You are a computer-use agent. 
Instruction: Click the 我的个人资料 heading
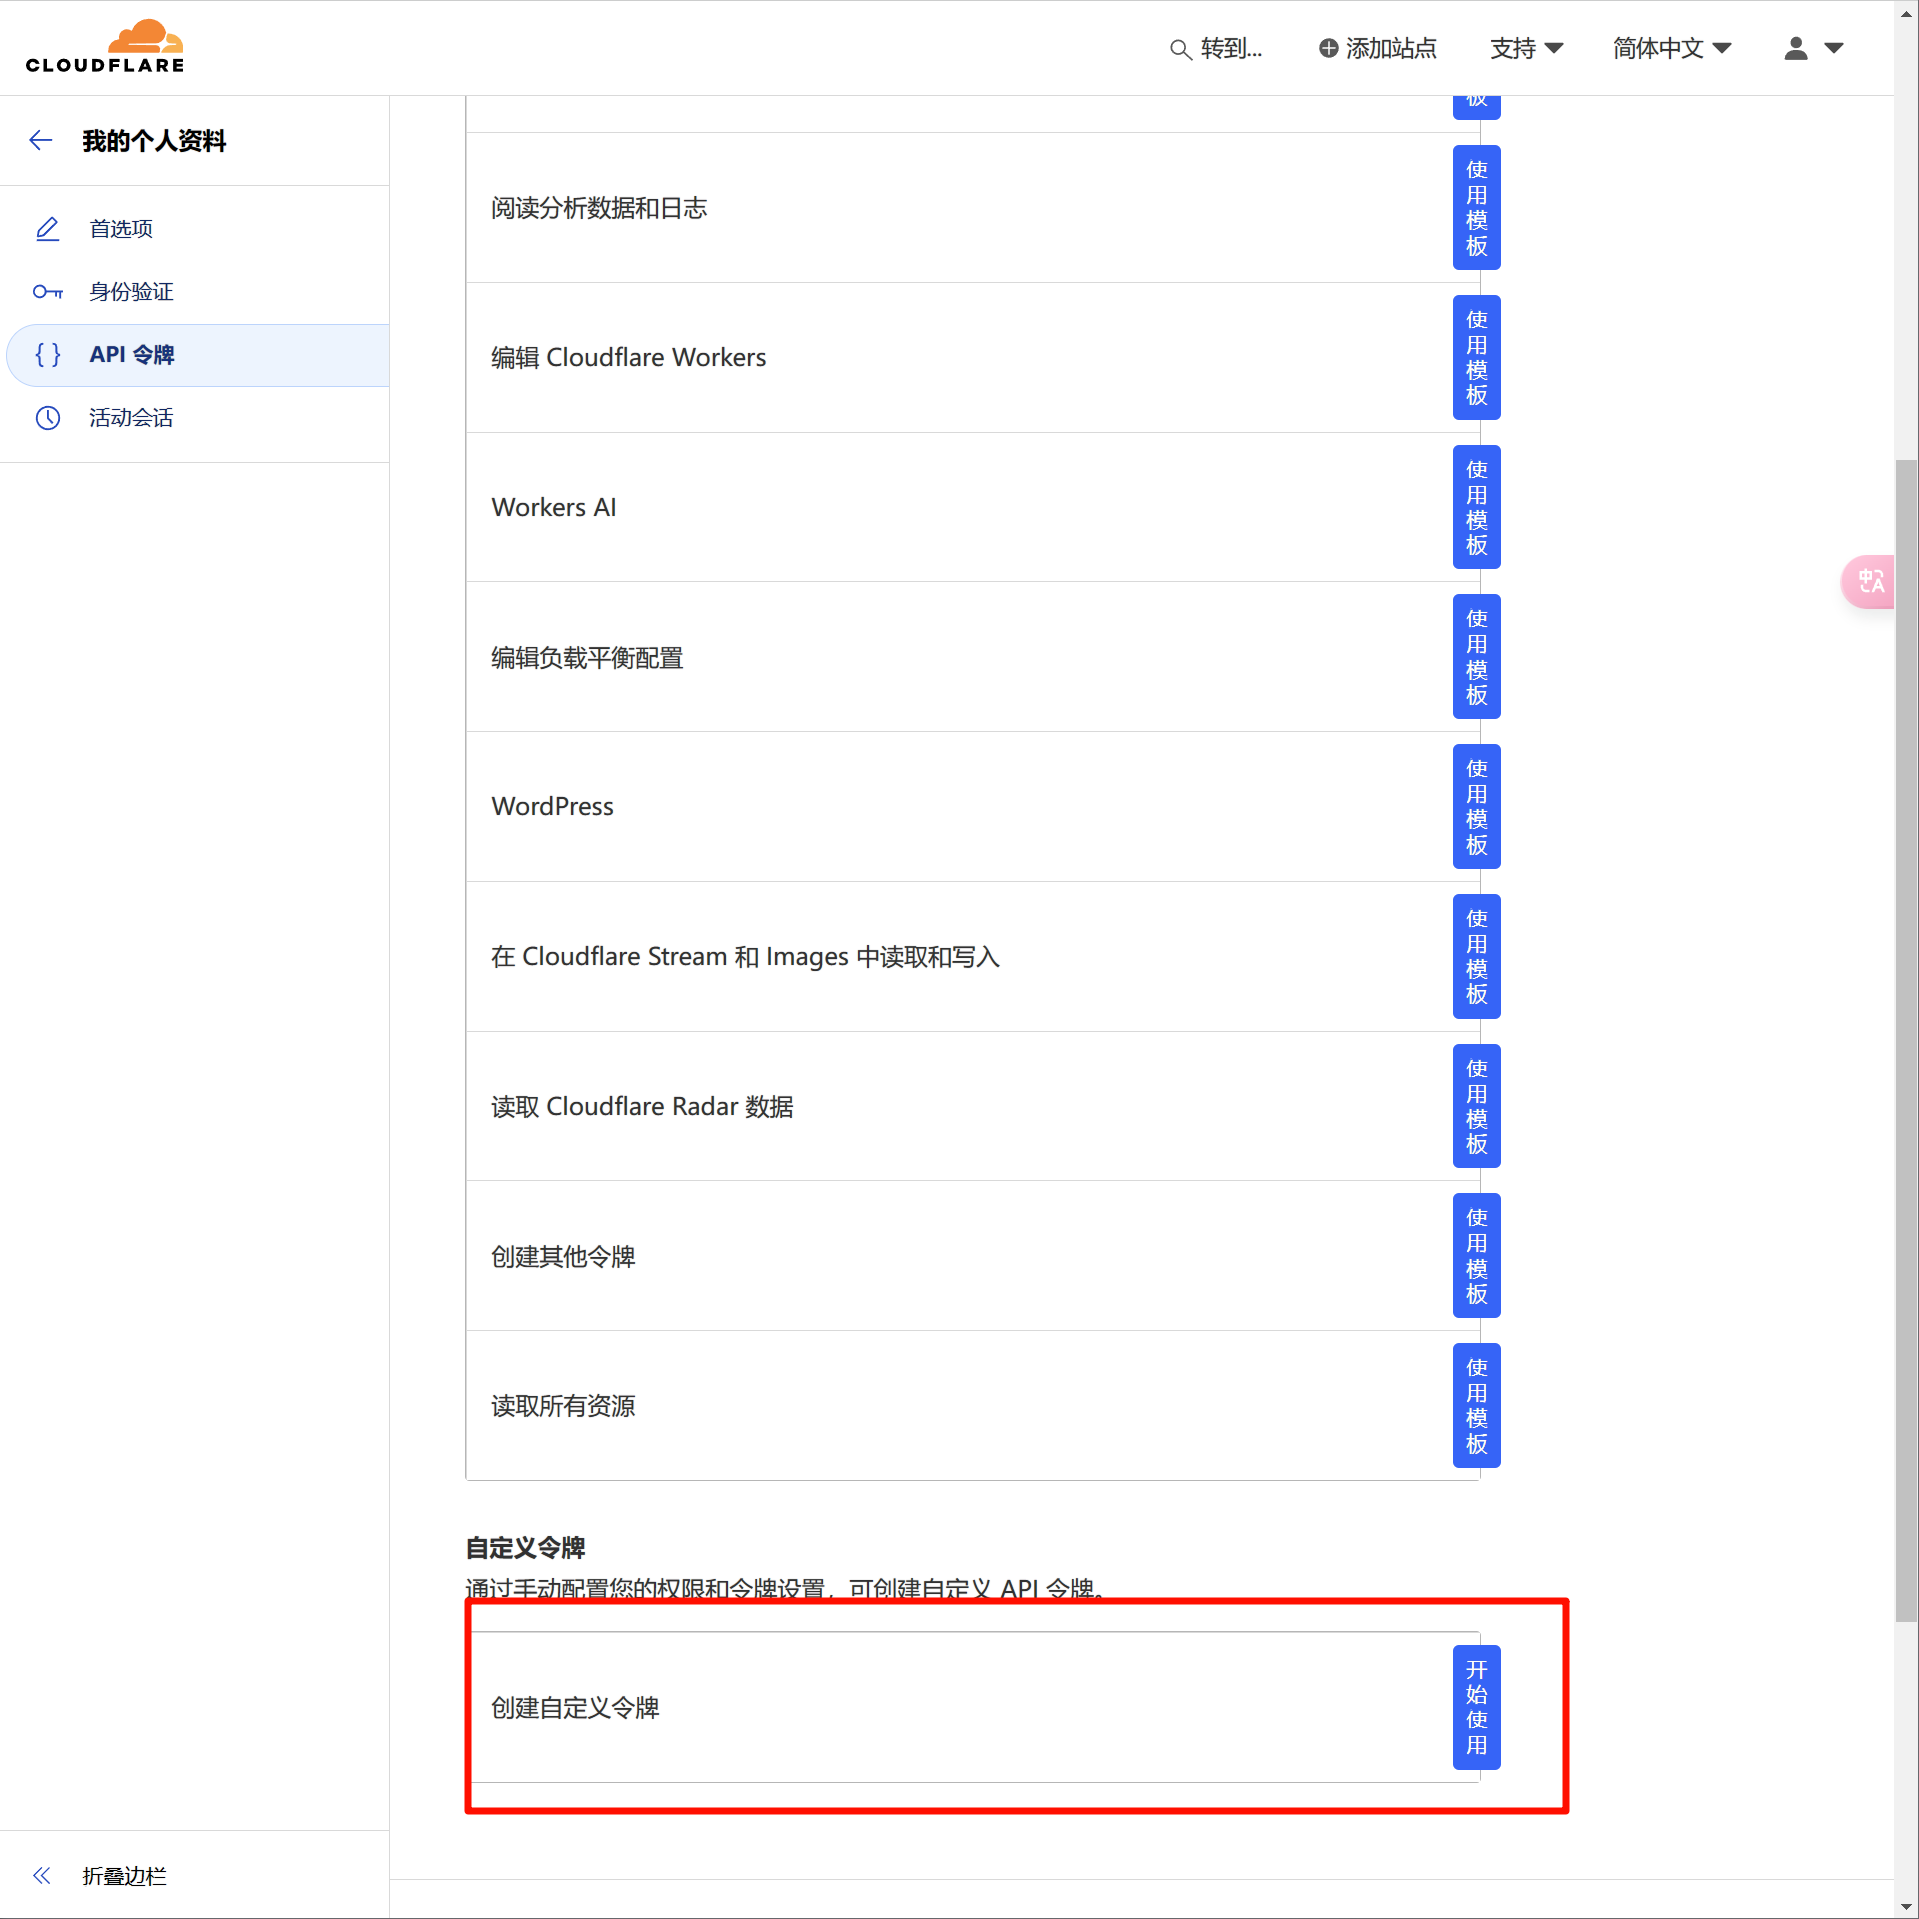(x=154, y=141)
